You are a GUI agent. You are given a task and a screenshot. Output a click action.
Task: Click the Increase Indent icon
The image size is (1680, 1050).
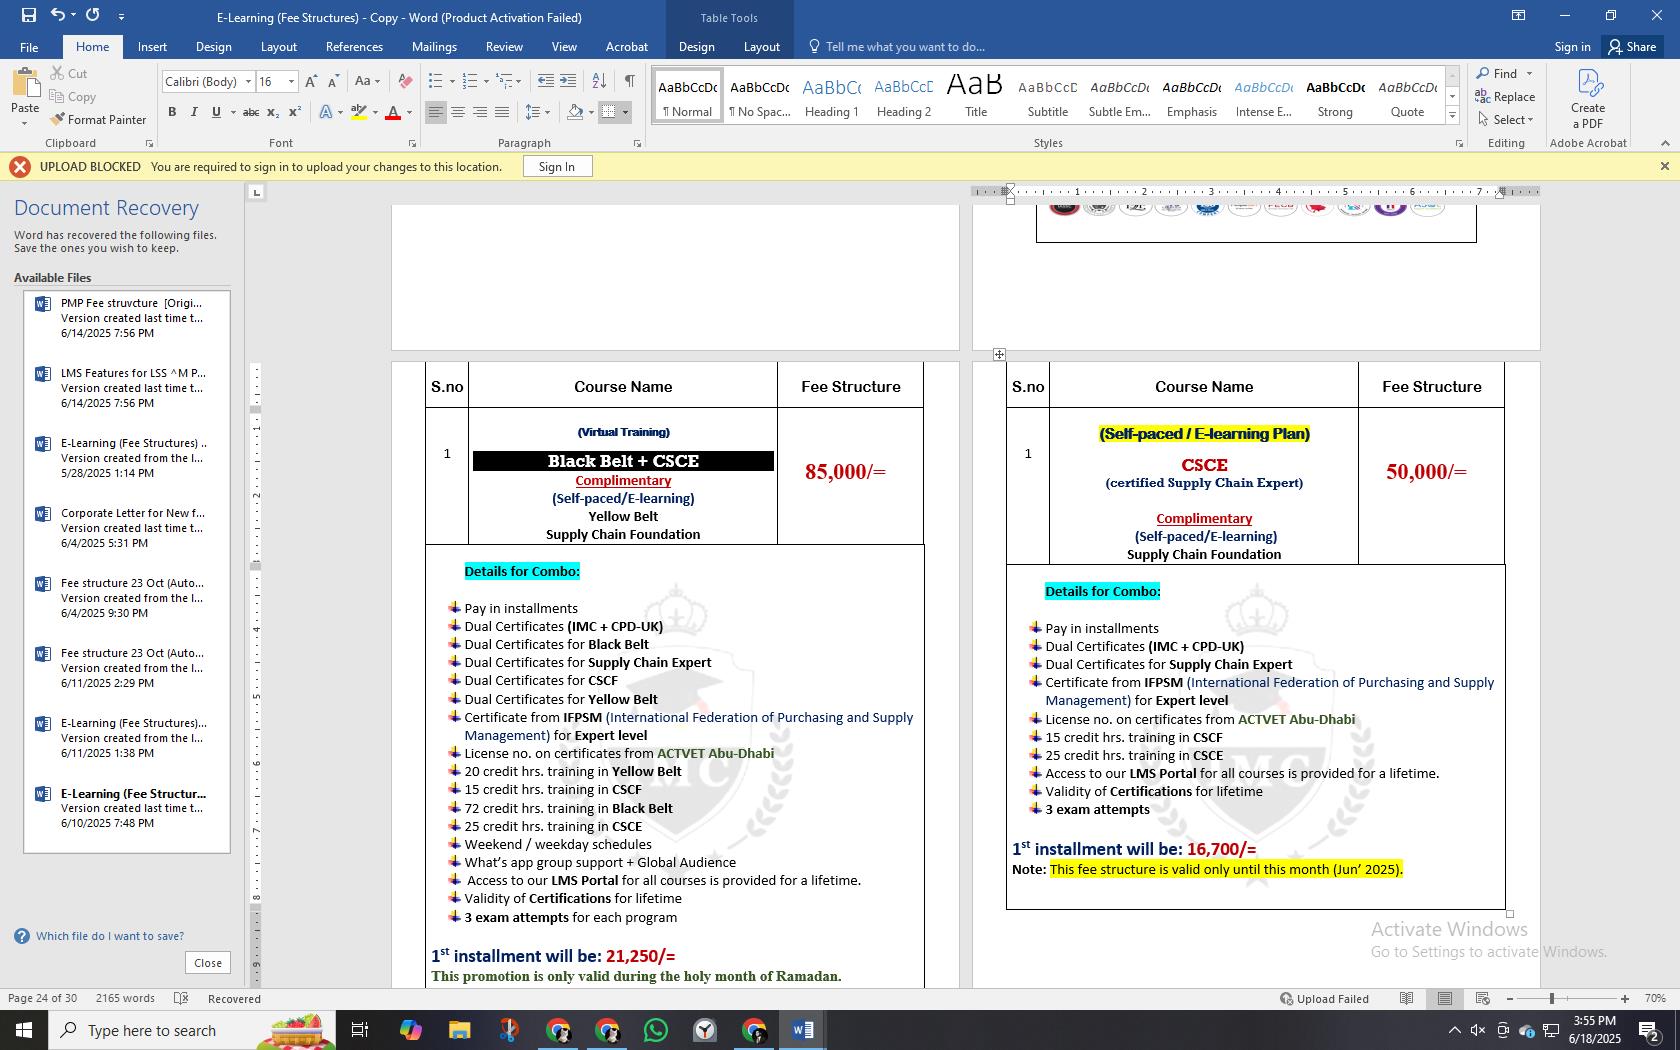coord(568,82)
